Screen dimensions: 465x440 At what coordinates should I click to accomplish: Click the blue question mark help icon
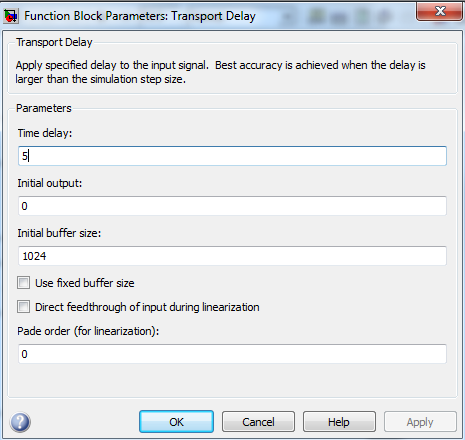(x=20, y=422)
